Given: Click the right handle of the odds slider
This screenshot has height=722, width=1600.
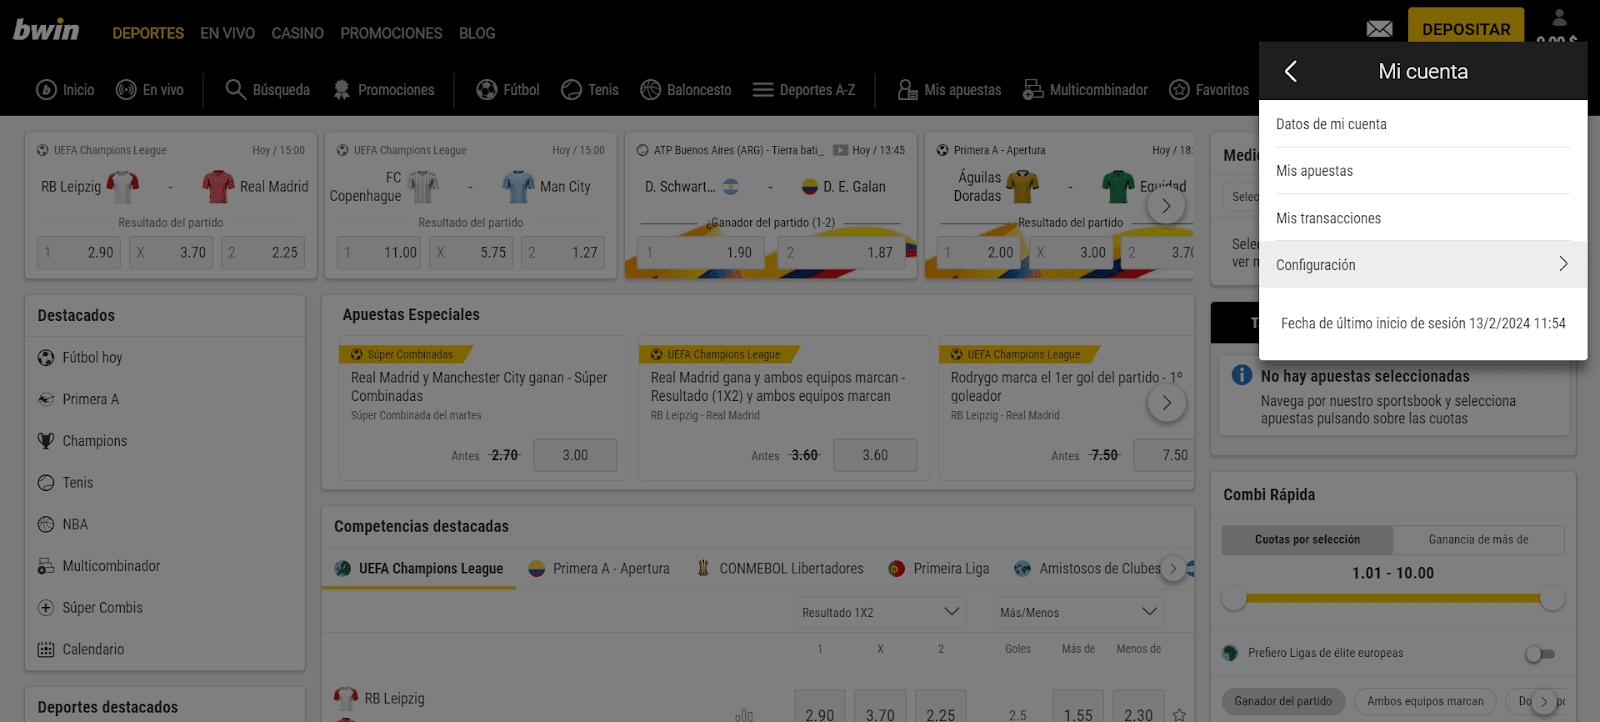Looking at the screenshot, I should pyautogui.click(x=1552, y=598).
